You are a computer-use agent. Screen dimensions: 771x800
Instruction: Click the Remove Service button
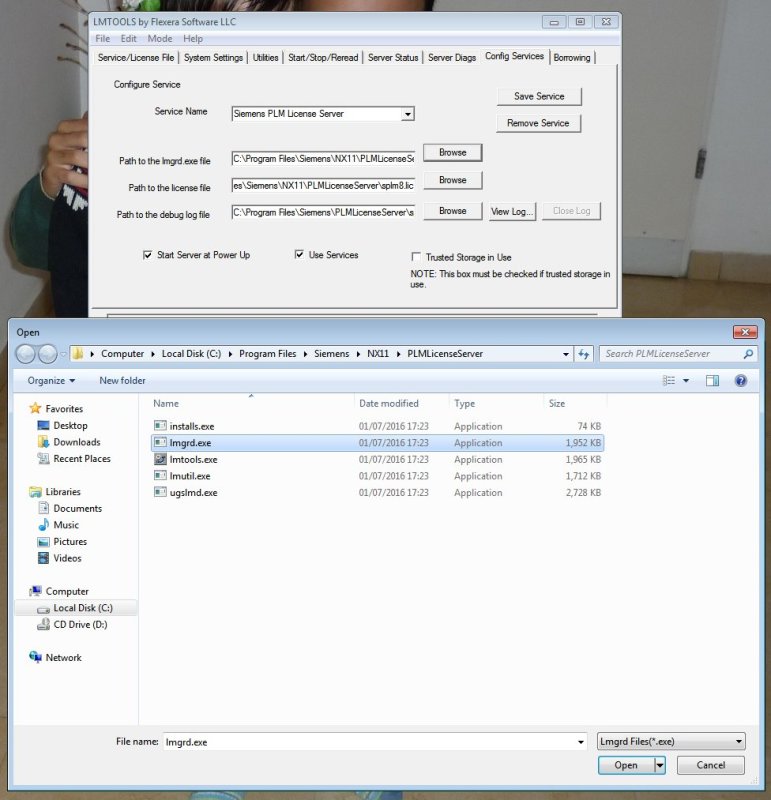coord(538,123)
